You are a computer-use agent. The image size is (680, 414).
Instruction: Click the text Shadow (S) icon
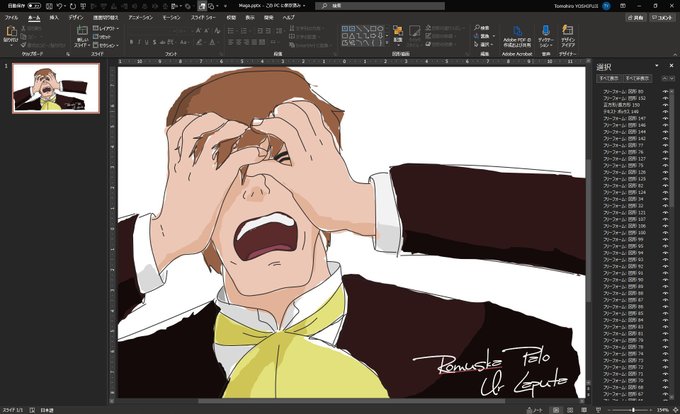click(x=154, y=42)
